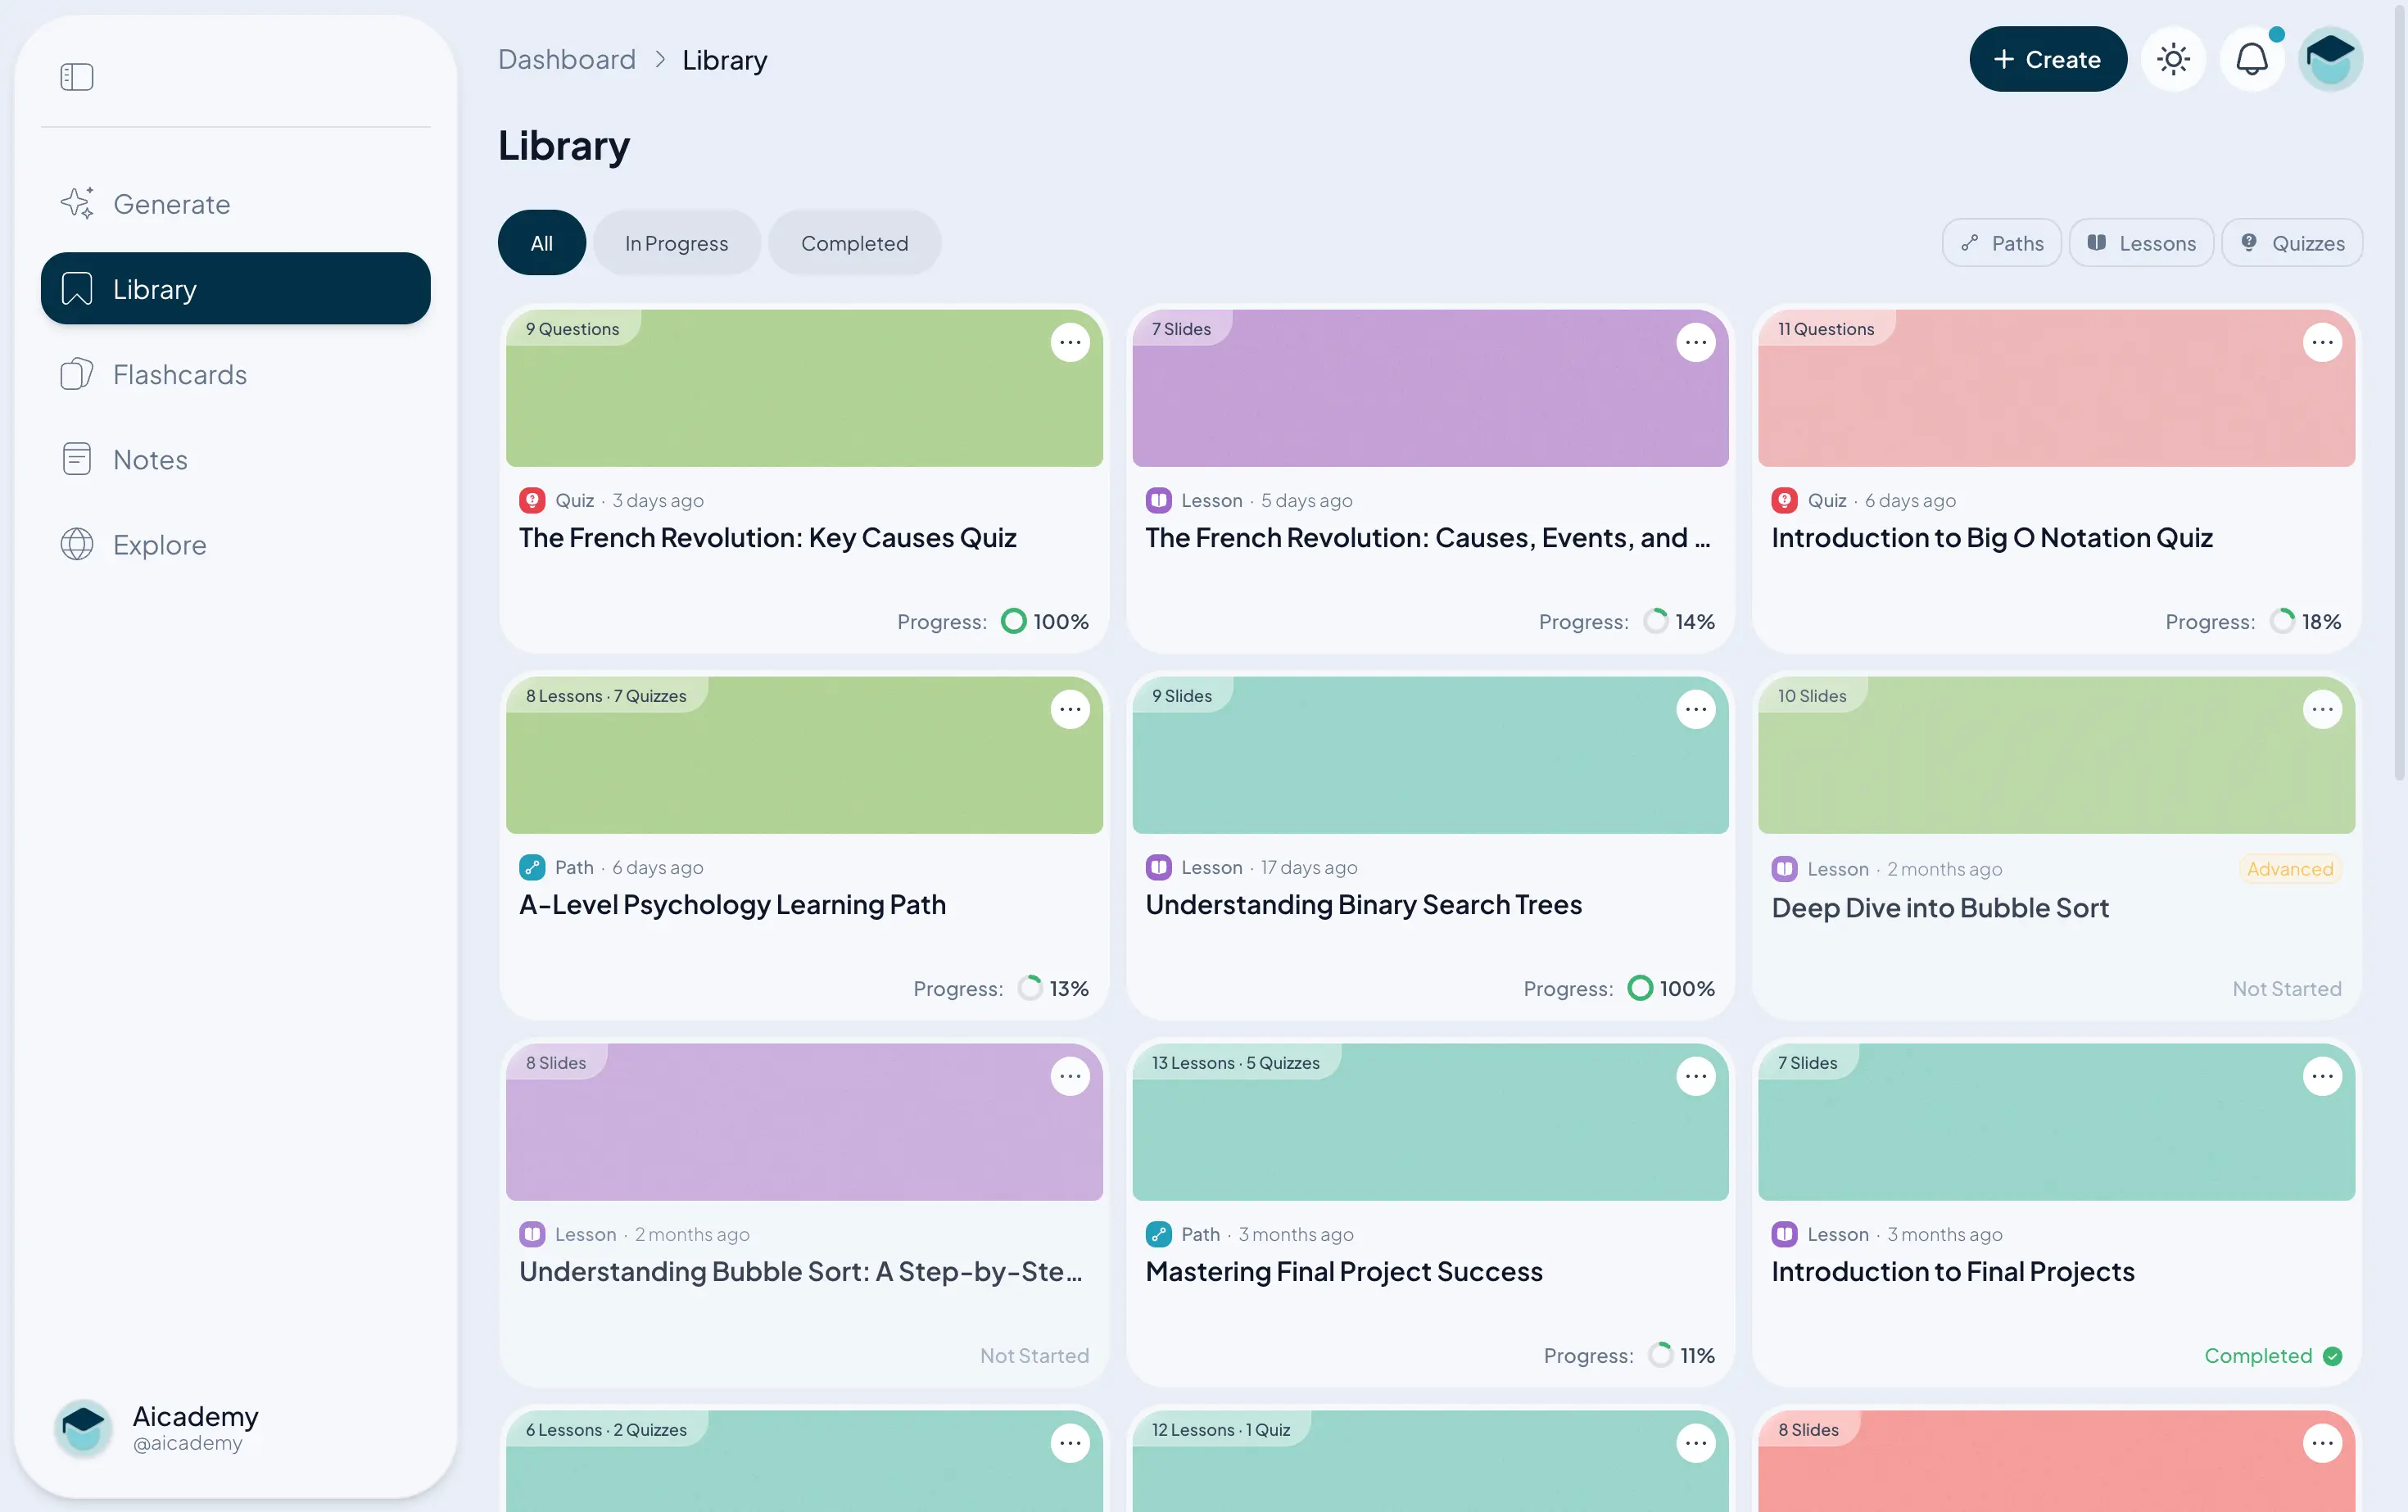
Task: Click the Lesson icon on Deep Dive Bubble Sort card
Action: tap(1784, 869)
